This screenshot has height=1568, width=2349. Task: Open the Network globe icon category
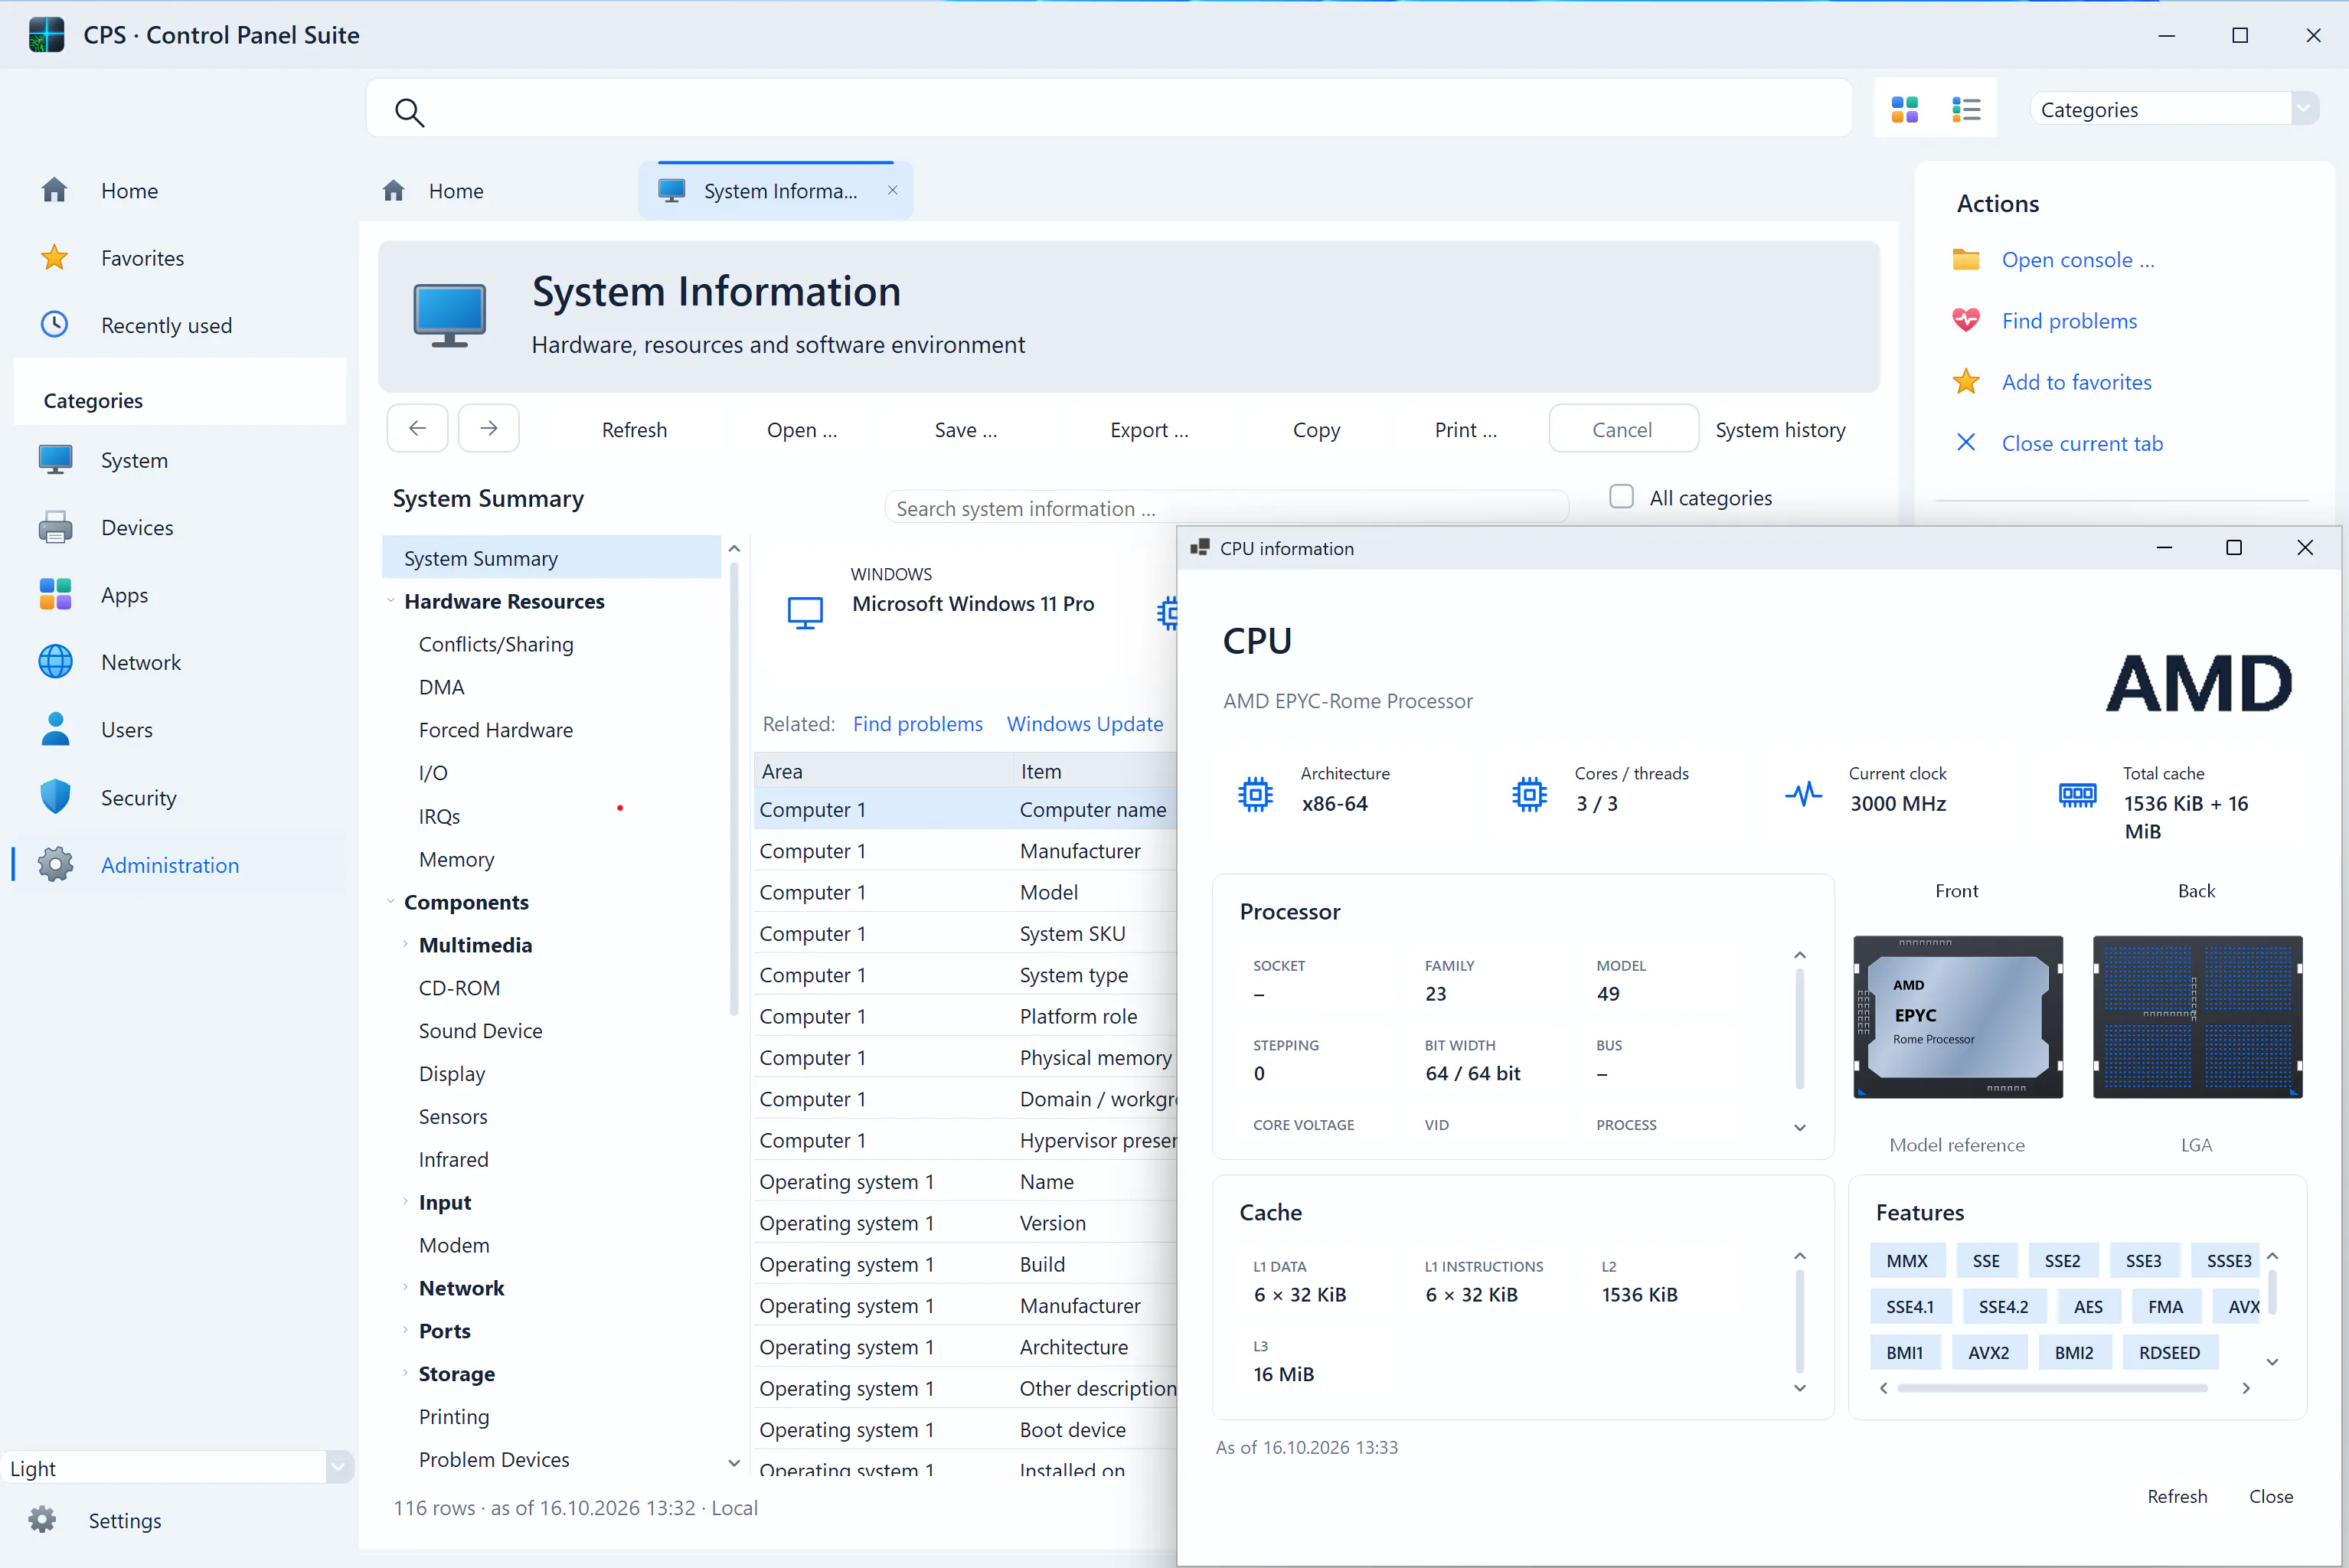pos(55,662)
